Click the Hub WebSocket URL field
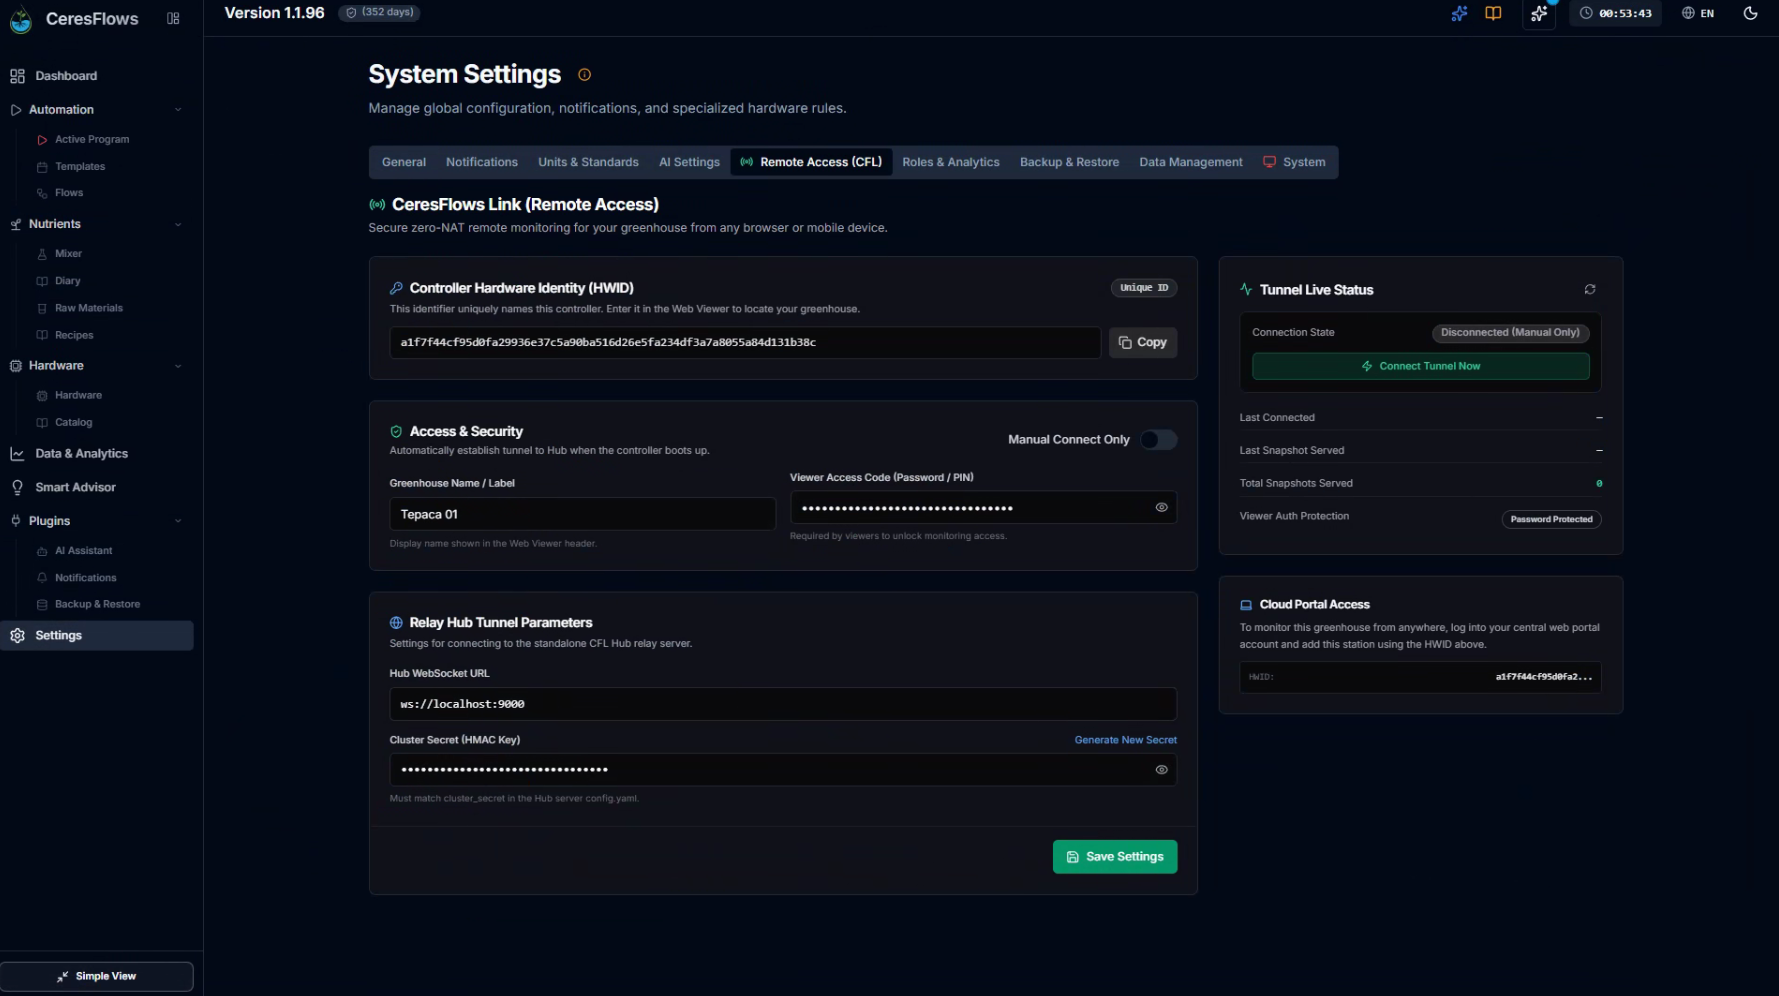 click(783, 704)
